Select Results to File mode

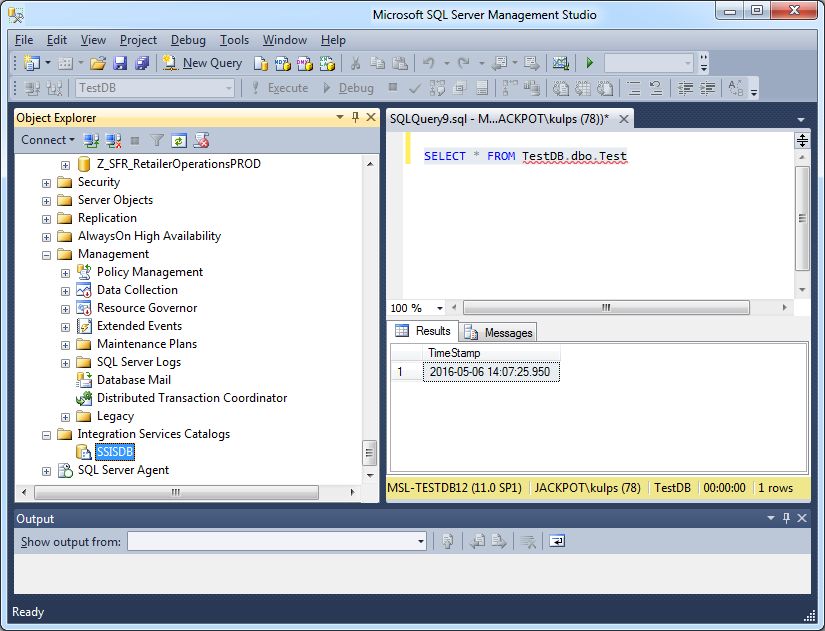click(605, 88)
